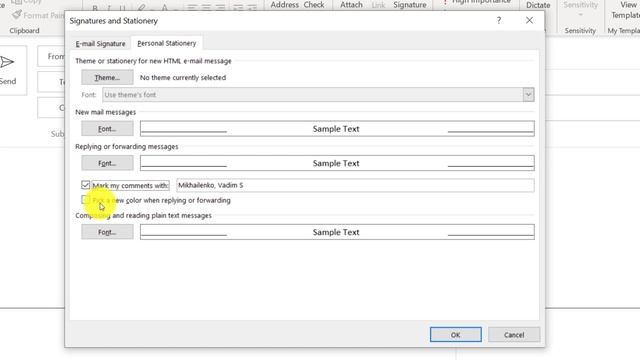Click the Dictate button in the ribbon
This screenshot has height=360, width=640.
tap(538, 5)
